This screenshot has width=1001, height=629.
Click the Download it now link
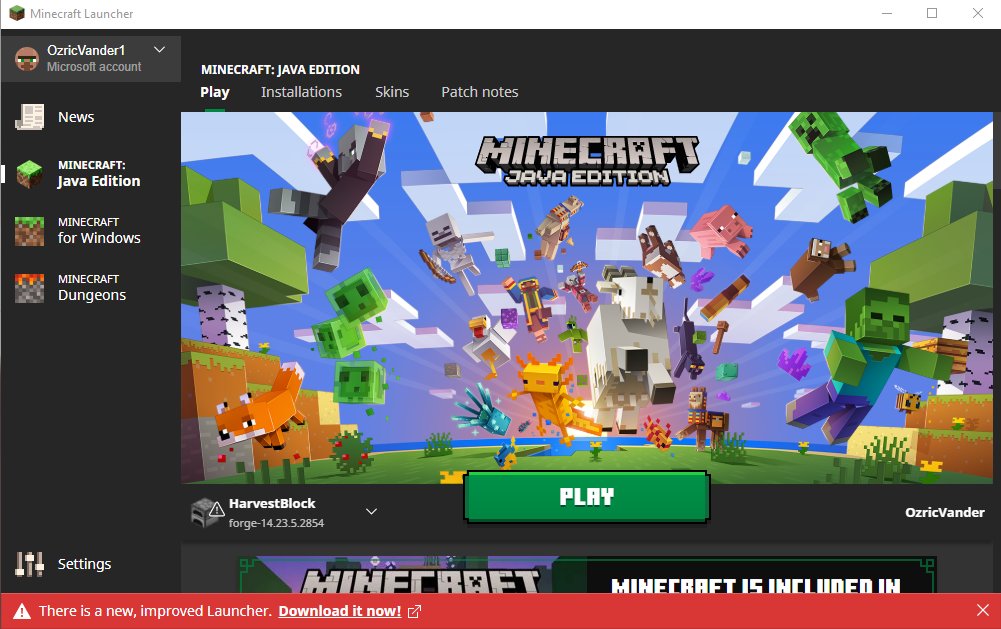(340, 611)
